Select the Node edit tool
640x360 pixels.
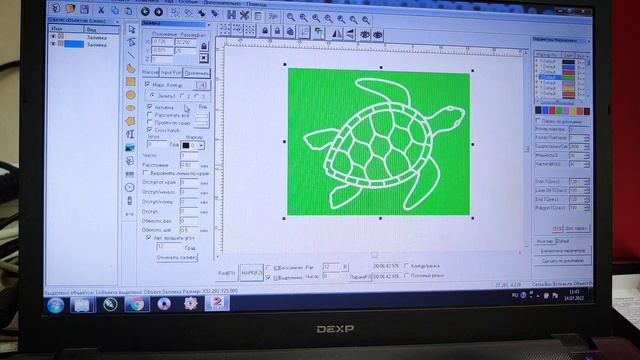click(x=131, y=42)
